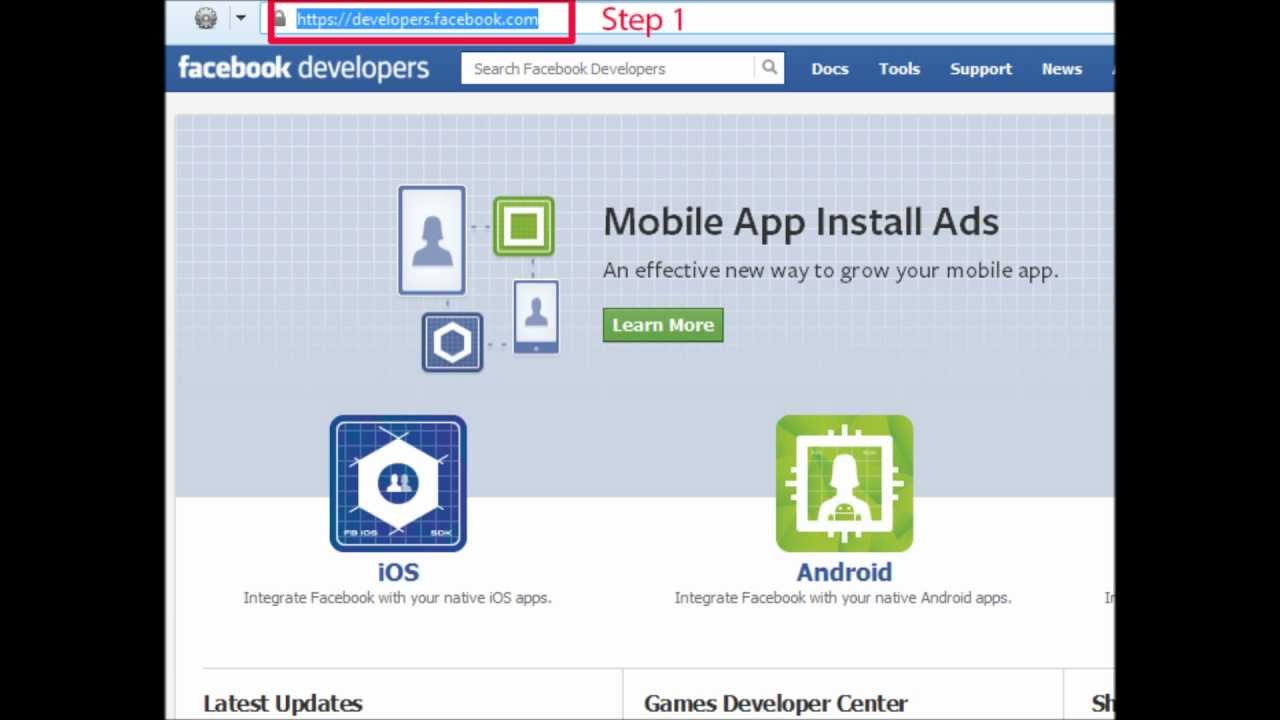Click the iOS SDK hexagon icon
1280x720 pixels.
[398, 483]
